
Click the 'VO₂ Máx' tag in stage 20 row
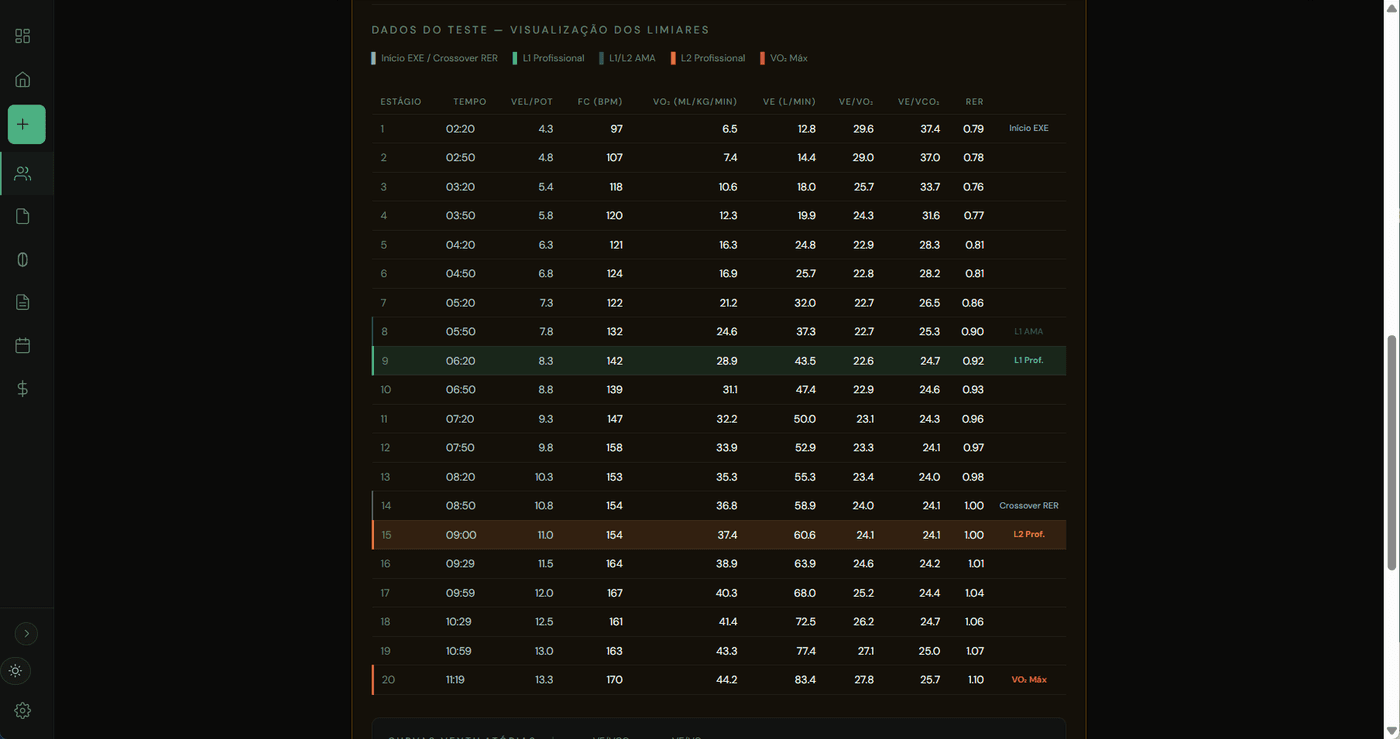1029,680
